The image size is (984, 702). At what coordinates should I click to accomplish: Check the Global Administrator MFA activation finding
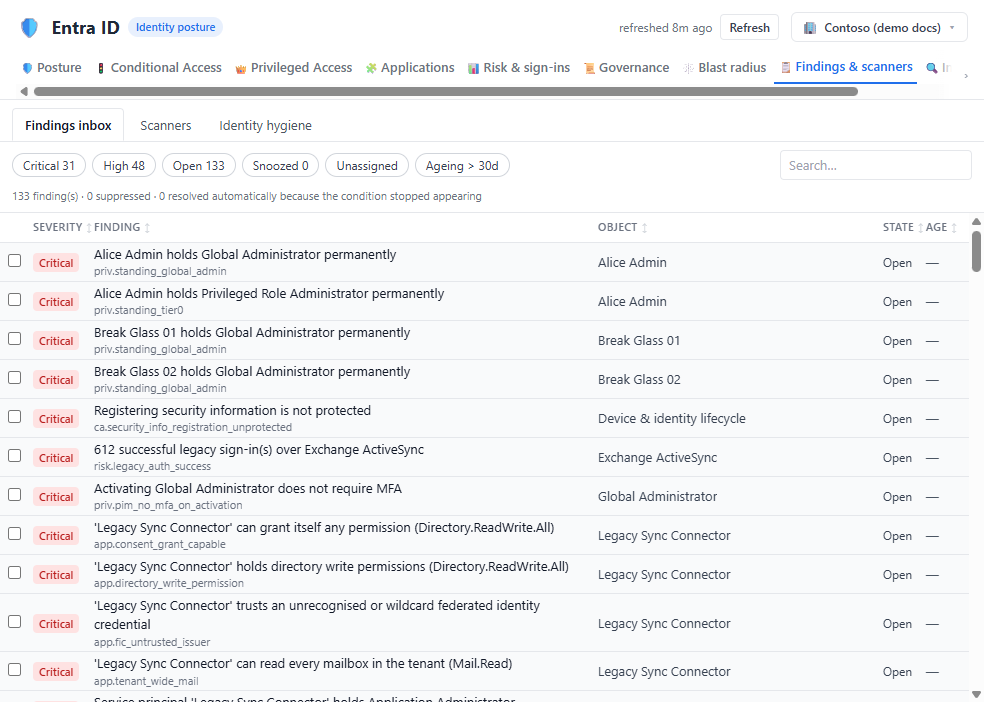click(14, 494)
